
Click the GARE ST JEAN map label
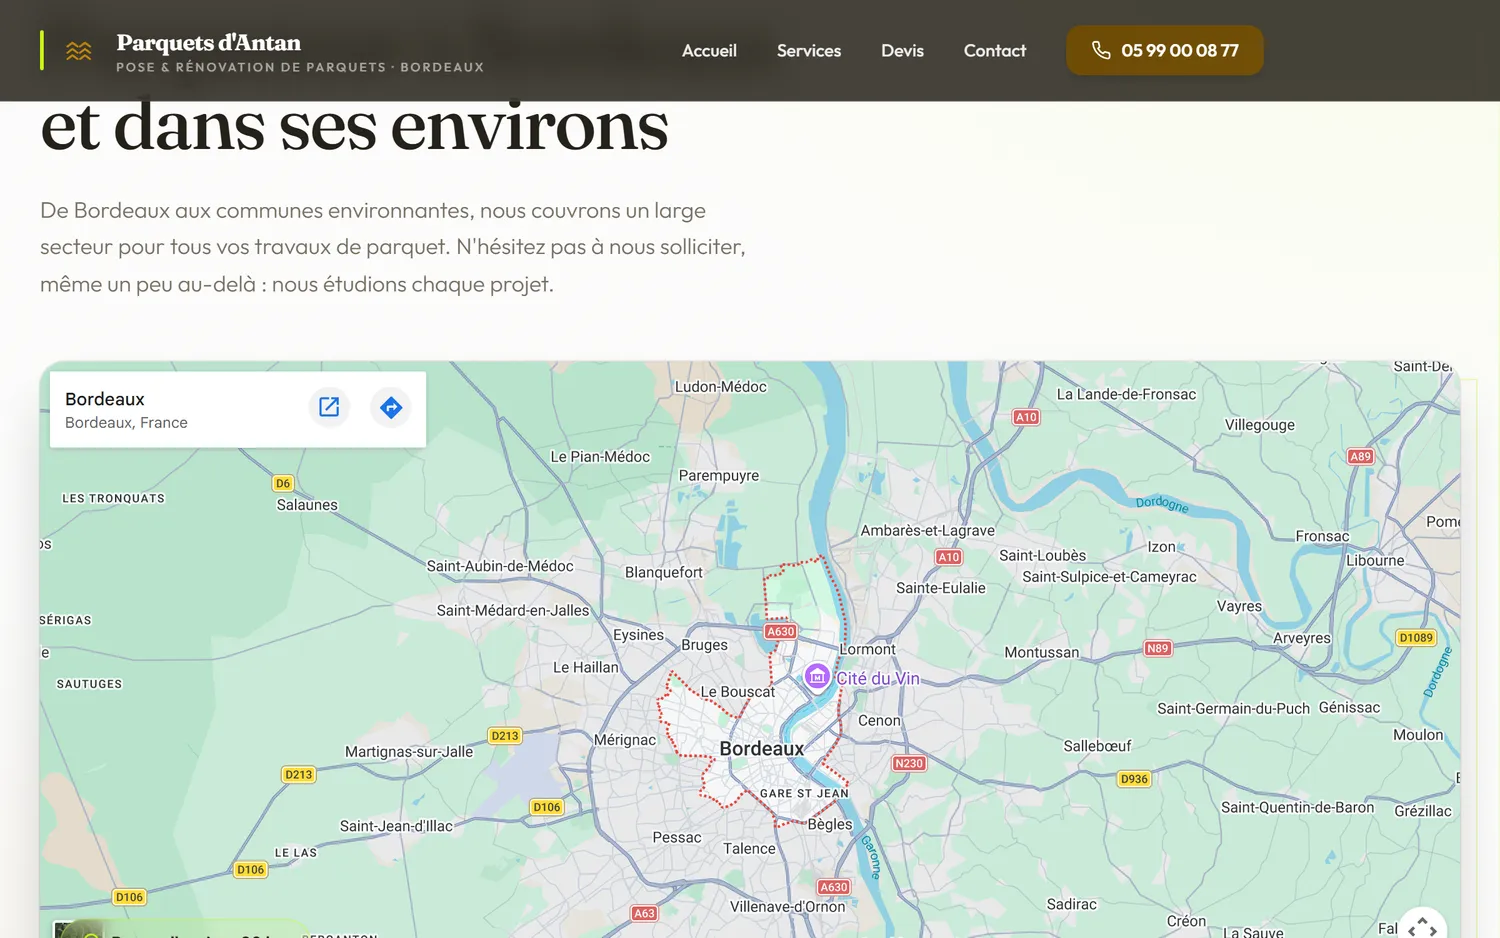tap(804, 794)
